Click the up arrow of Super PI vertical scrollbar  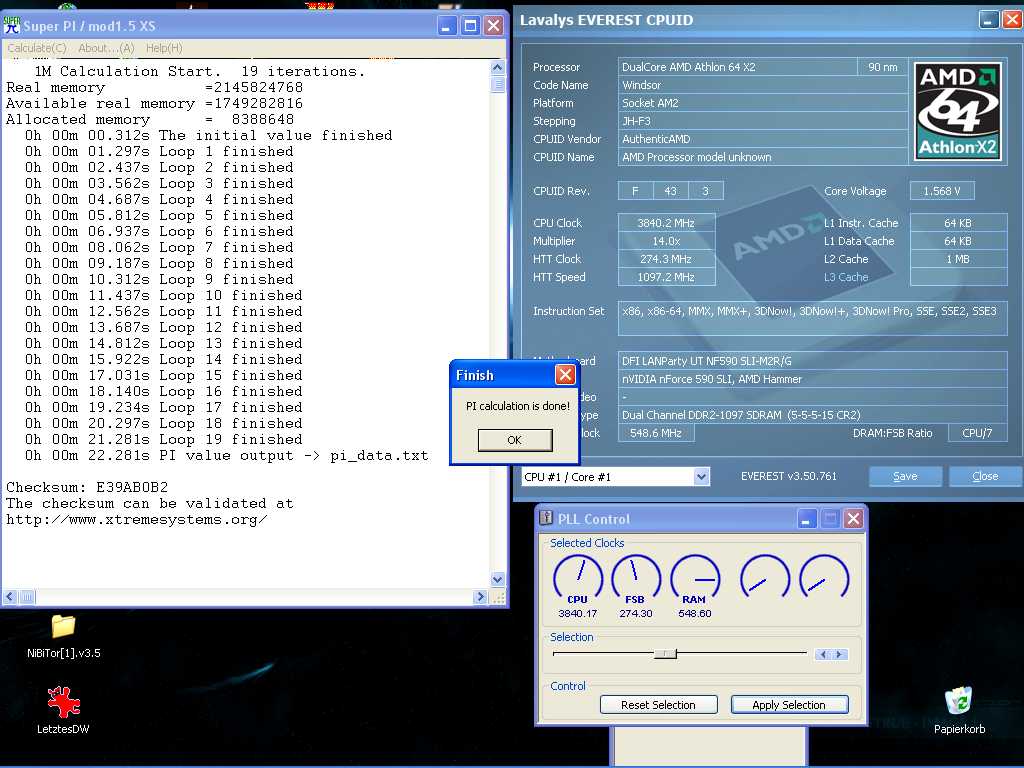pyautogui.click(x=498, y=67)
